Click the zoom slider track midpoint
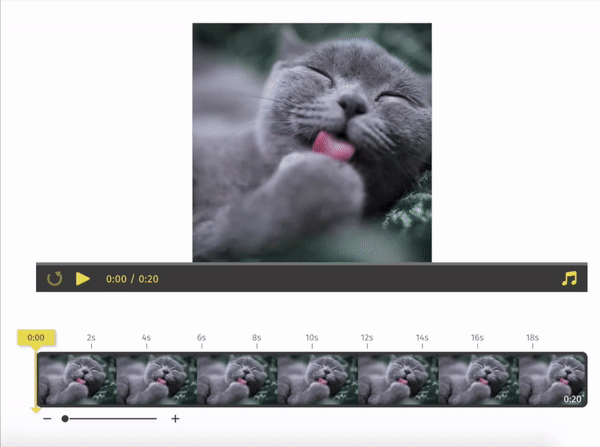 [x=111, y=419]
